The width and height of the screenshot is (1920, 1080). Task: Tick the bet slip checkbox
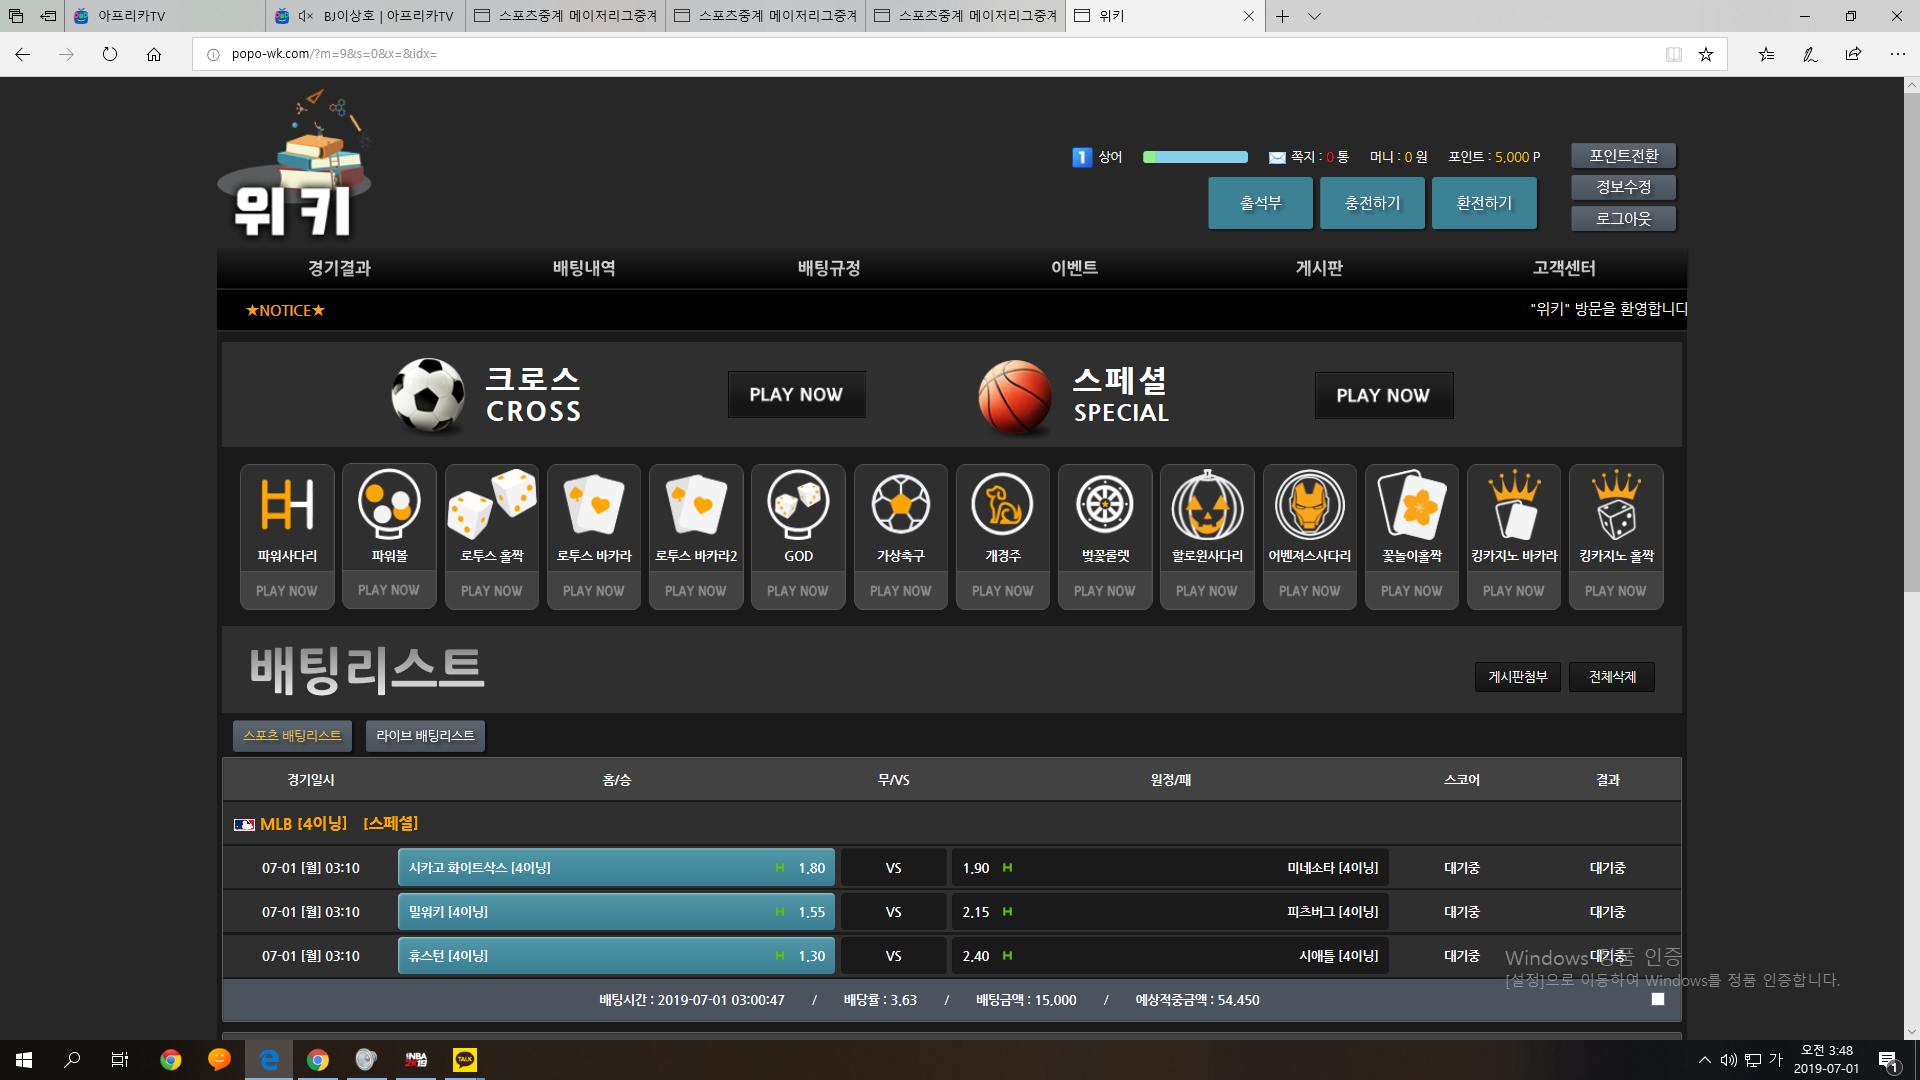(1658, 999)
